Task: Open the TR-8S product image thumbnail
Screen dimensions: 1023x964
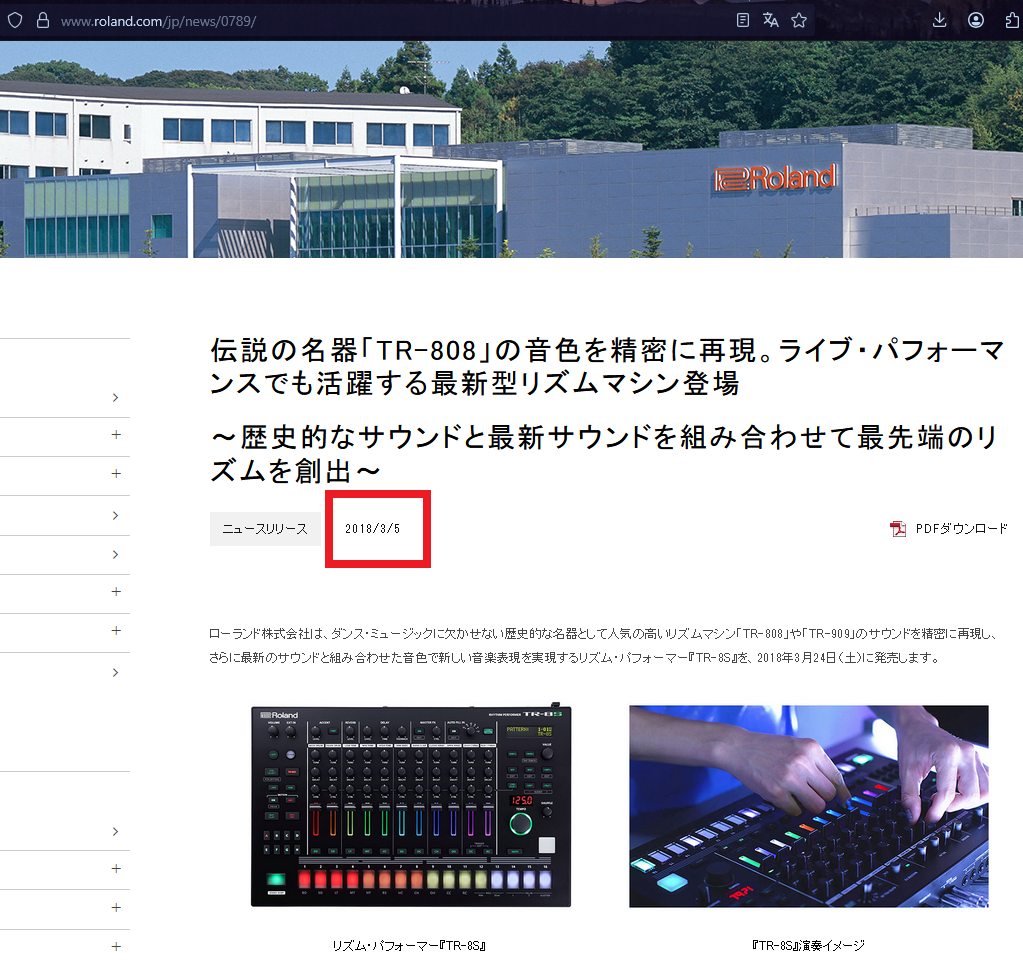Action: point(411,806)
